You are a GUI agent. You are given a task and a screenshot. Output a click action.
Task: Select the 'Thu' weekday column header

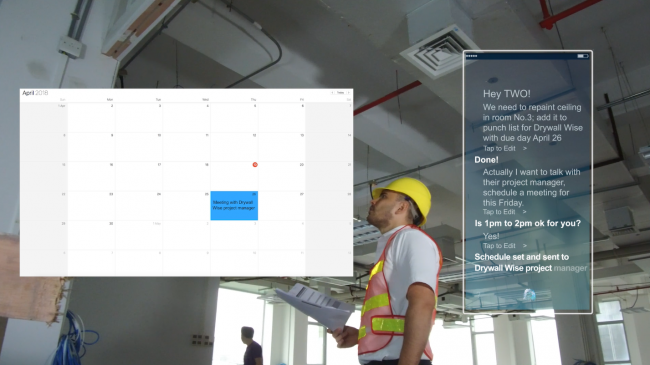tap(253, 100)
